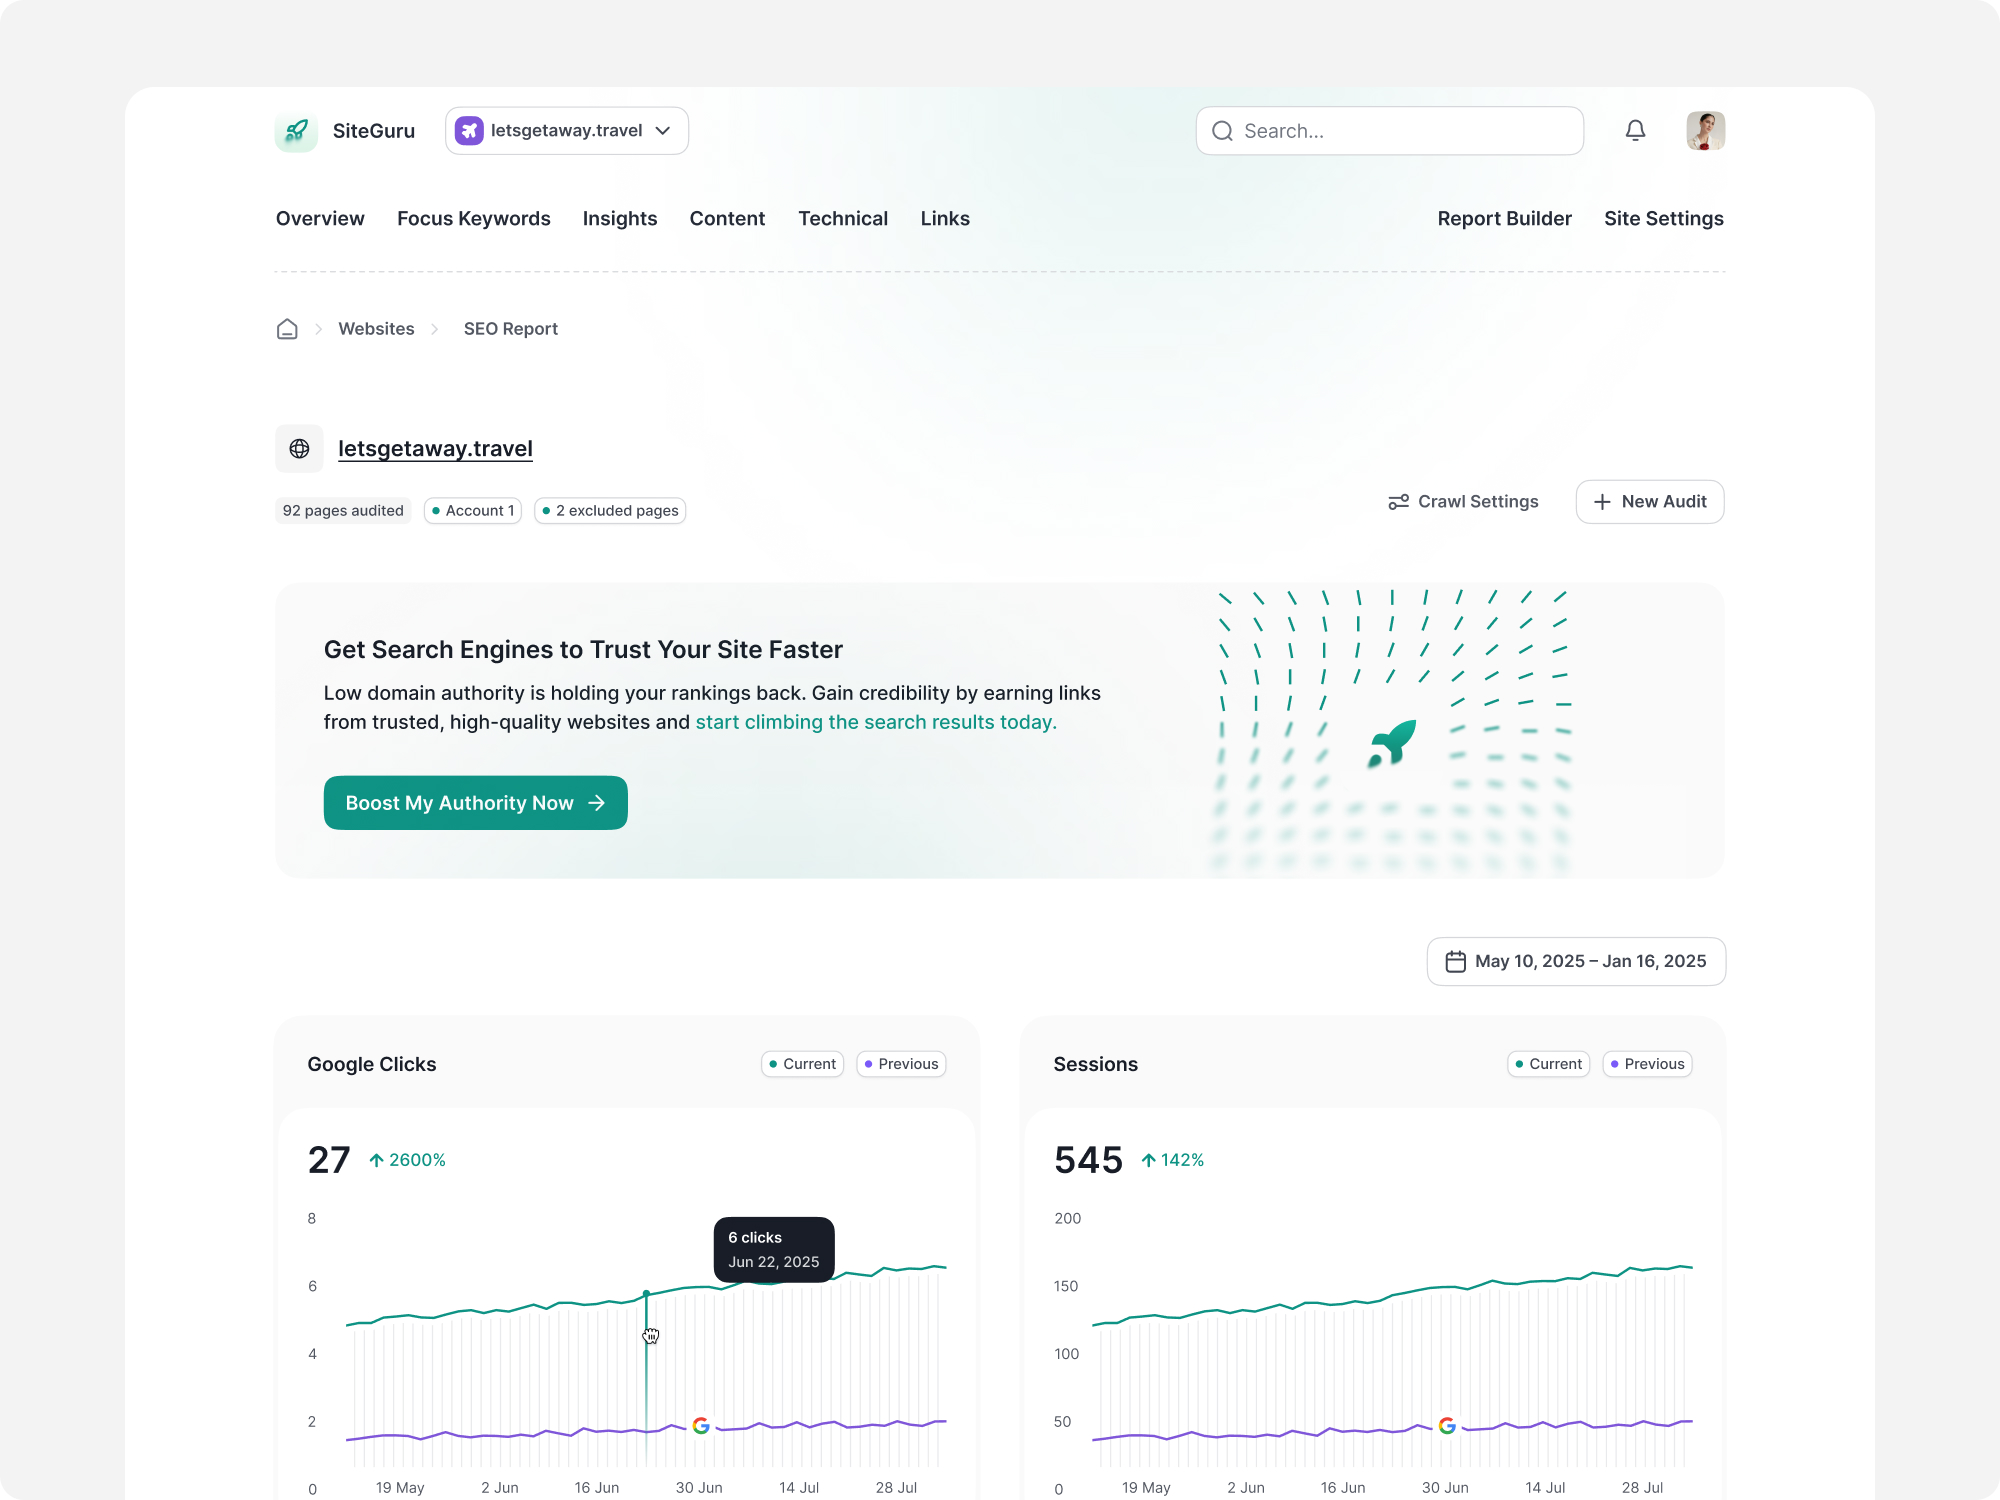Open Site Settings
This screenshot has height=1500, width=2000.
[x=1664, y=219]
